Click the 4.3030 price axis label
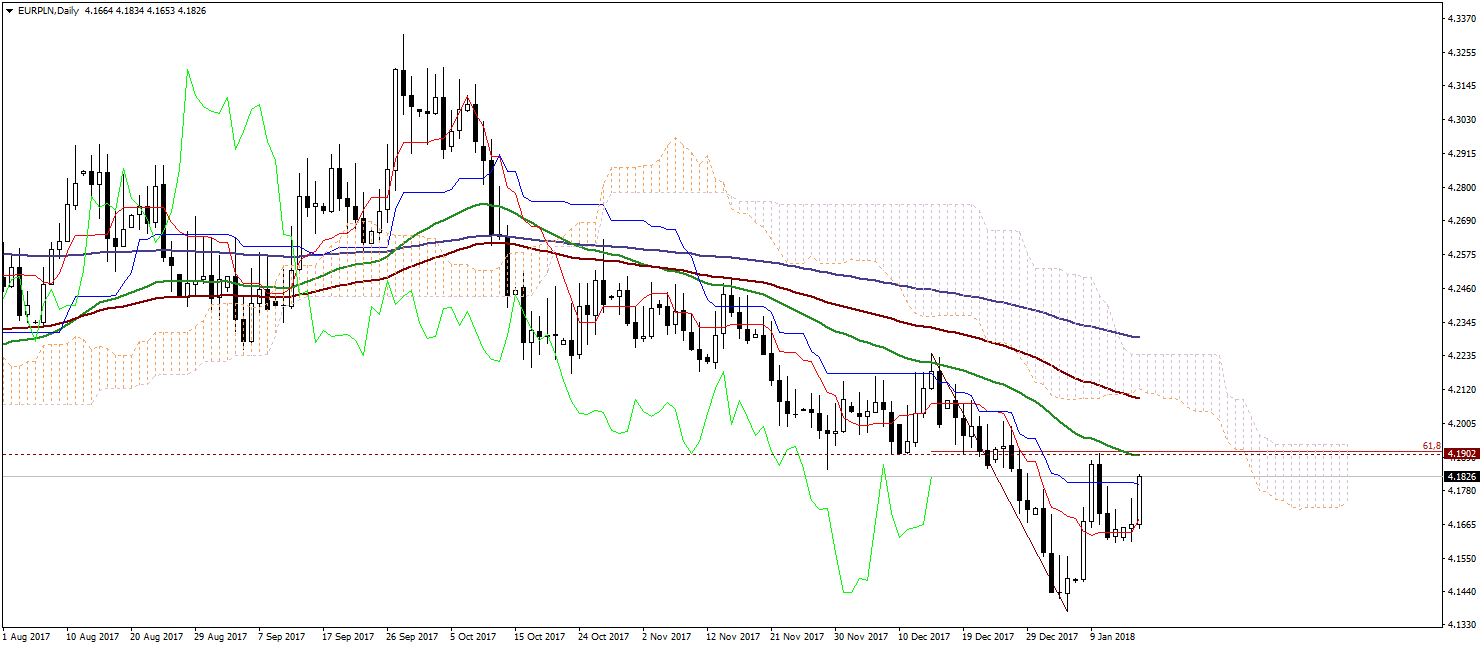Screen dimensions: 1482x648 (x=1461, y=119)
